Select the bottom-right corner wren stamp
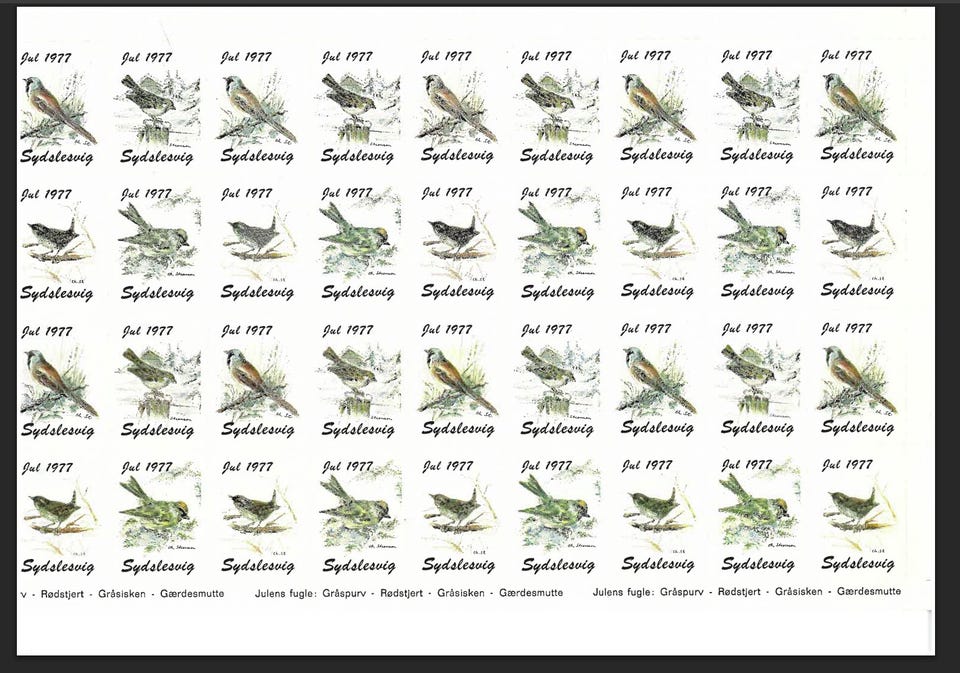Image resolution: width=960 pixels, height=673 pixels. click(858, 514)
